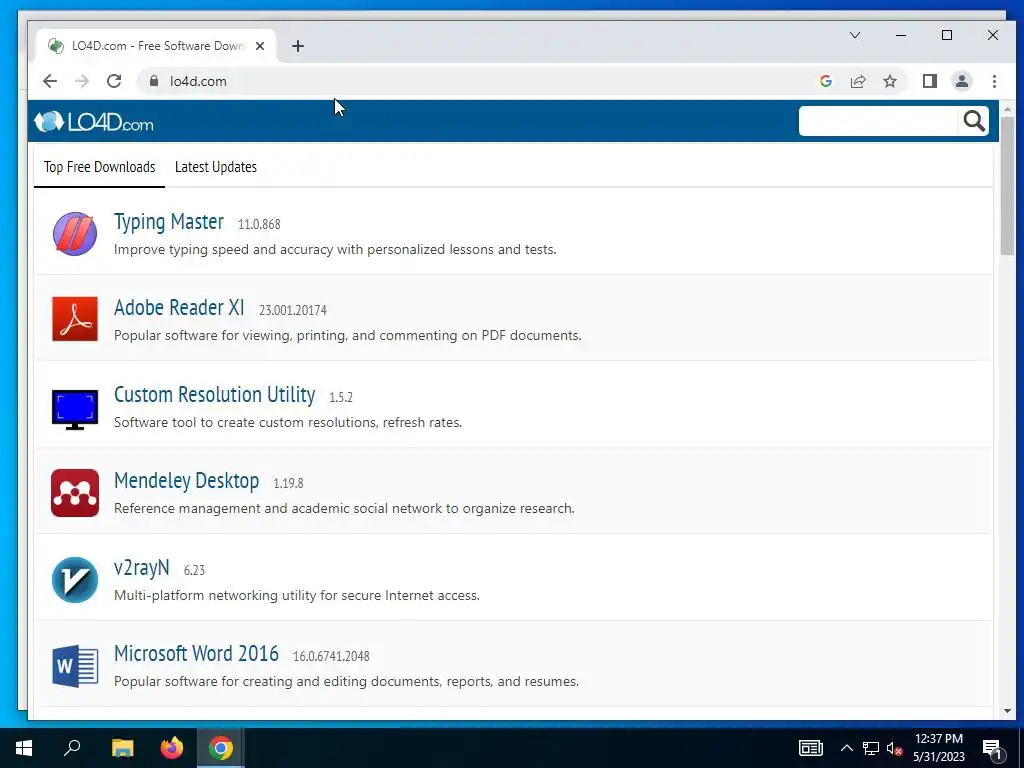Click the network status tray icon
This screenshot has height=768, width=1024.
(x=870, y=748)
